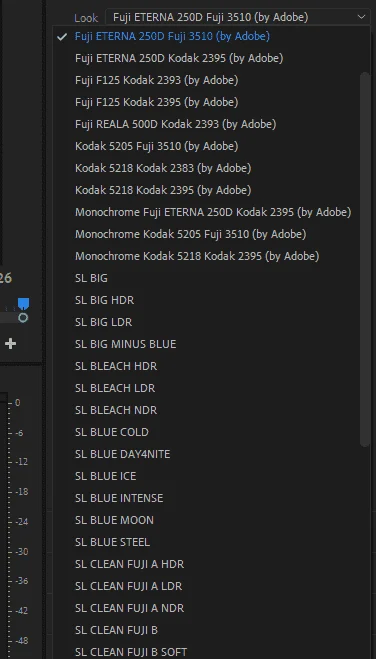Open the Look dropdown combo box

(237, 17)
